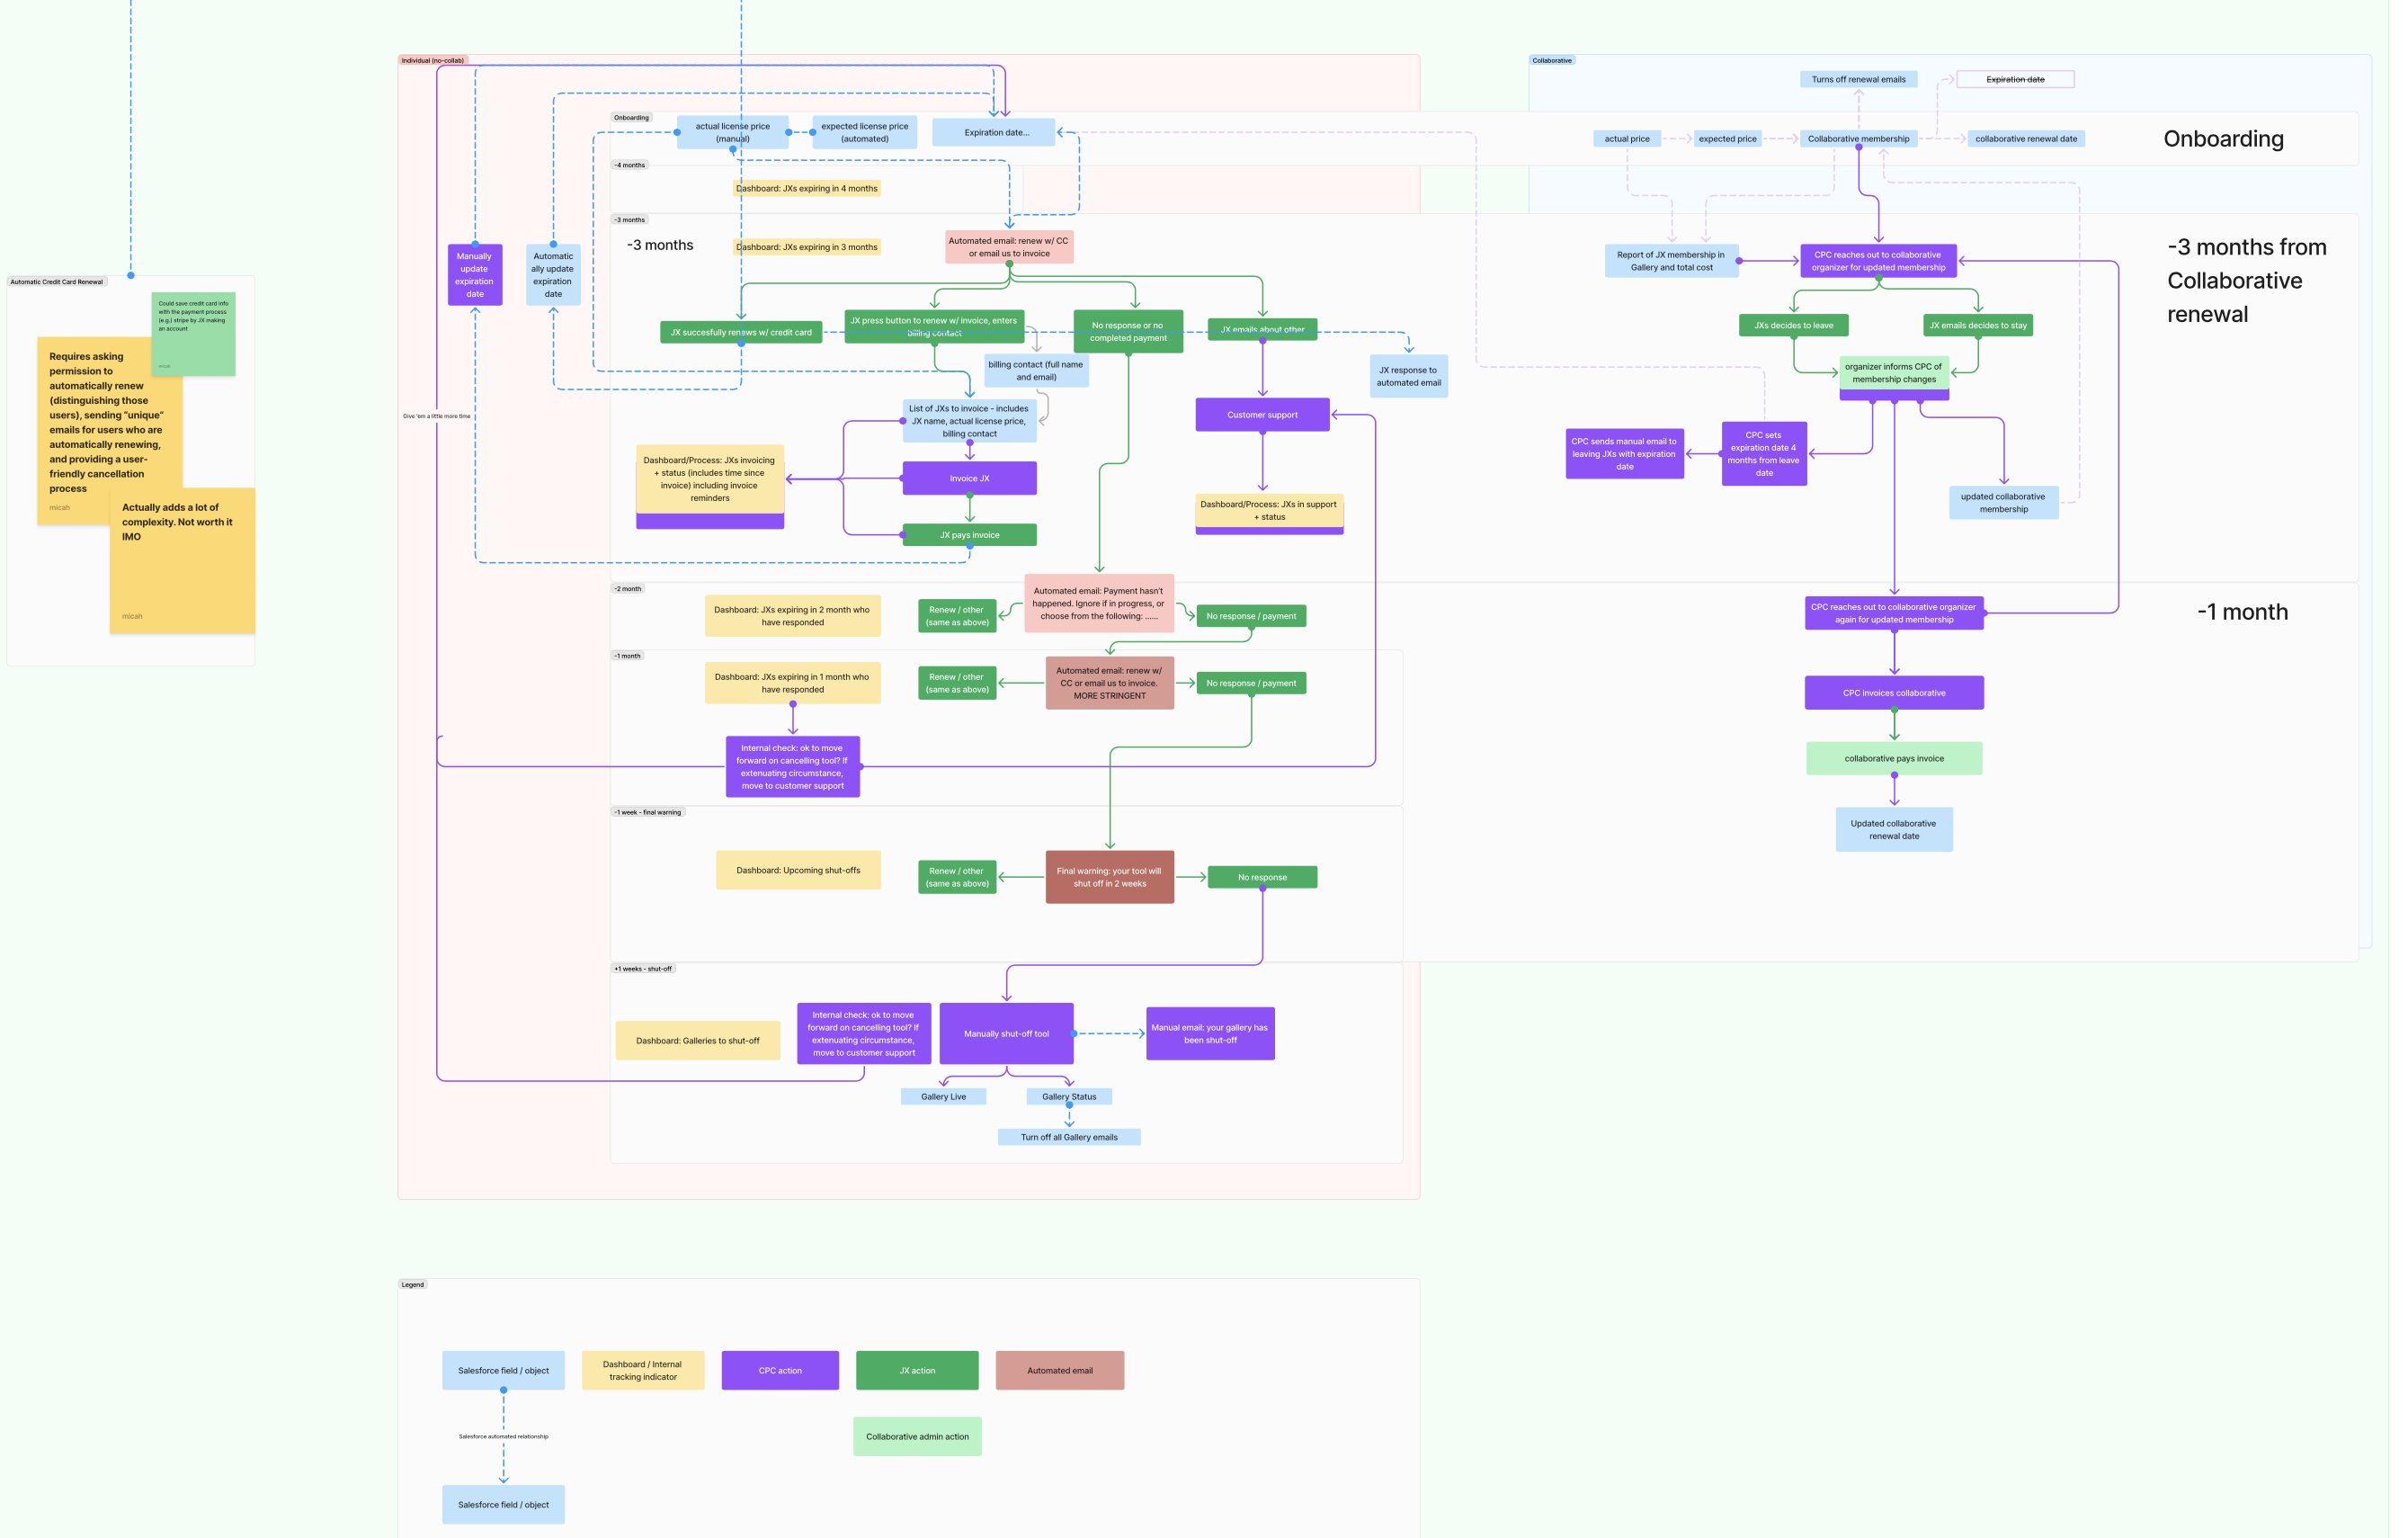Click the legend's CPC action swatch
Screen dimensions: 2408x1538
(x=780, y=1371)
